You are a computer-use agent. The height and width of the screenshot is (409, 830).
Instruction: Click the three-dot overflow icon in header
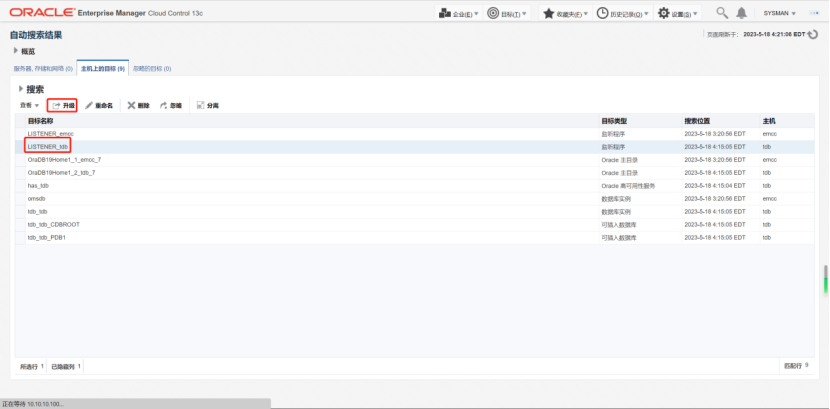click(x=814, y=13)
